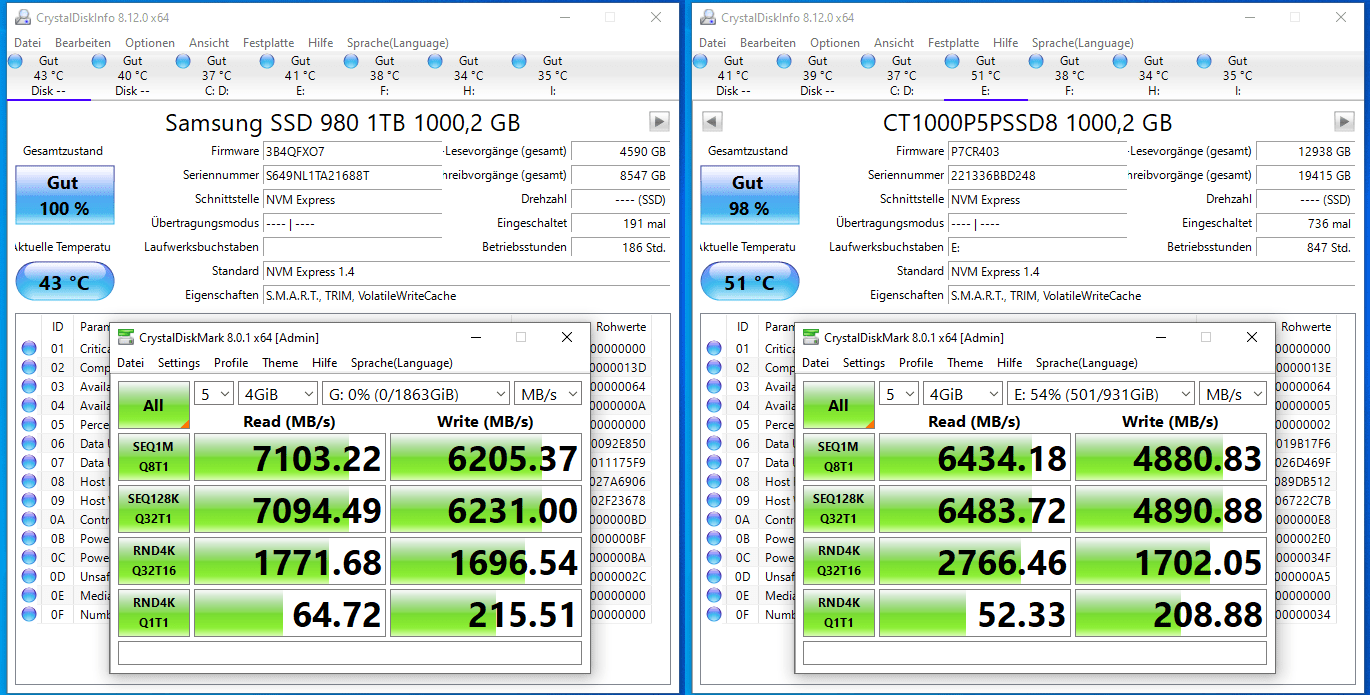Screen dimensions: 1370x695
Task: Select E: drive 41 °C orb in left window
Action: 267,61
